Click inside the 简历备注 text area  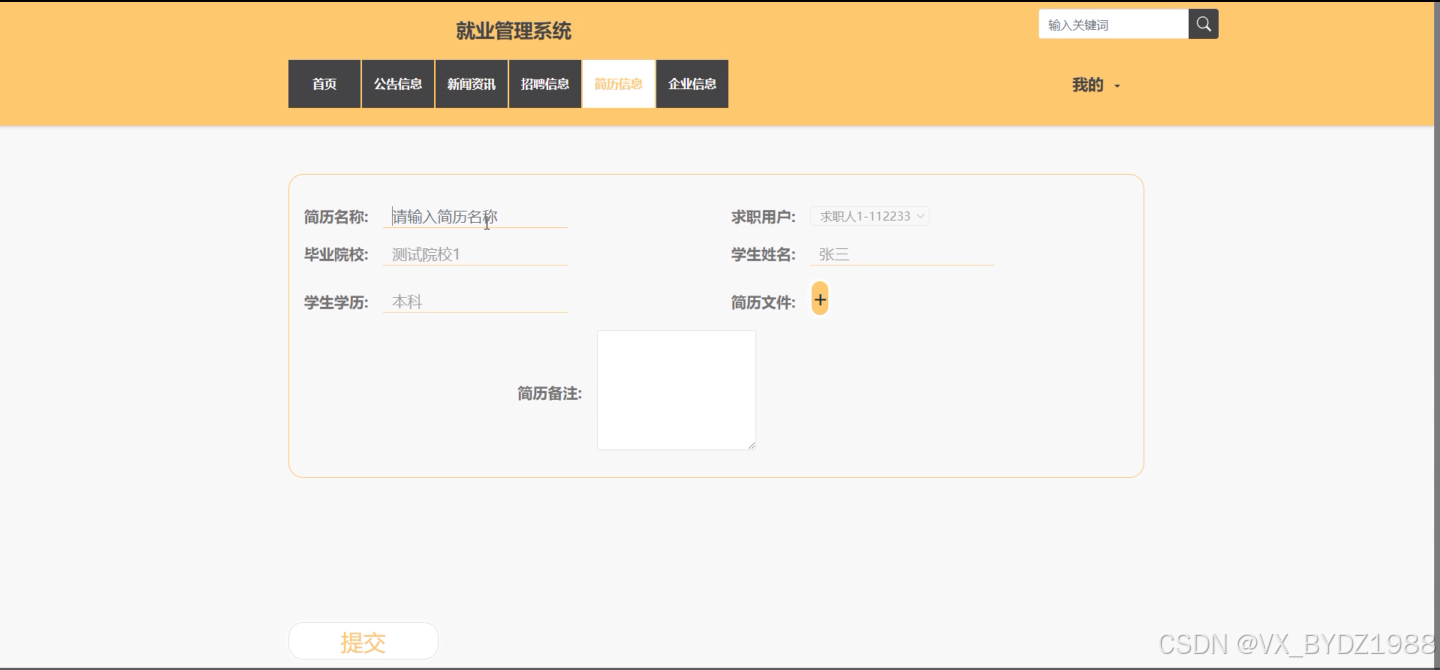point(676,390)
